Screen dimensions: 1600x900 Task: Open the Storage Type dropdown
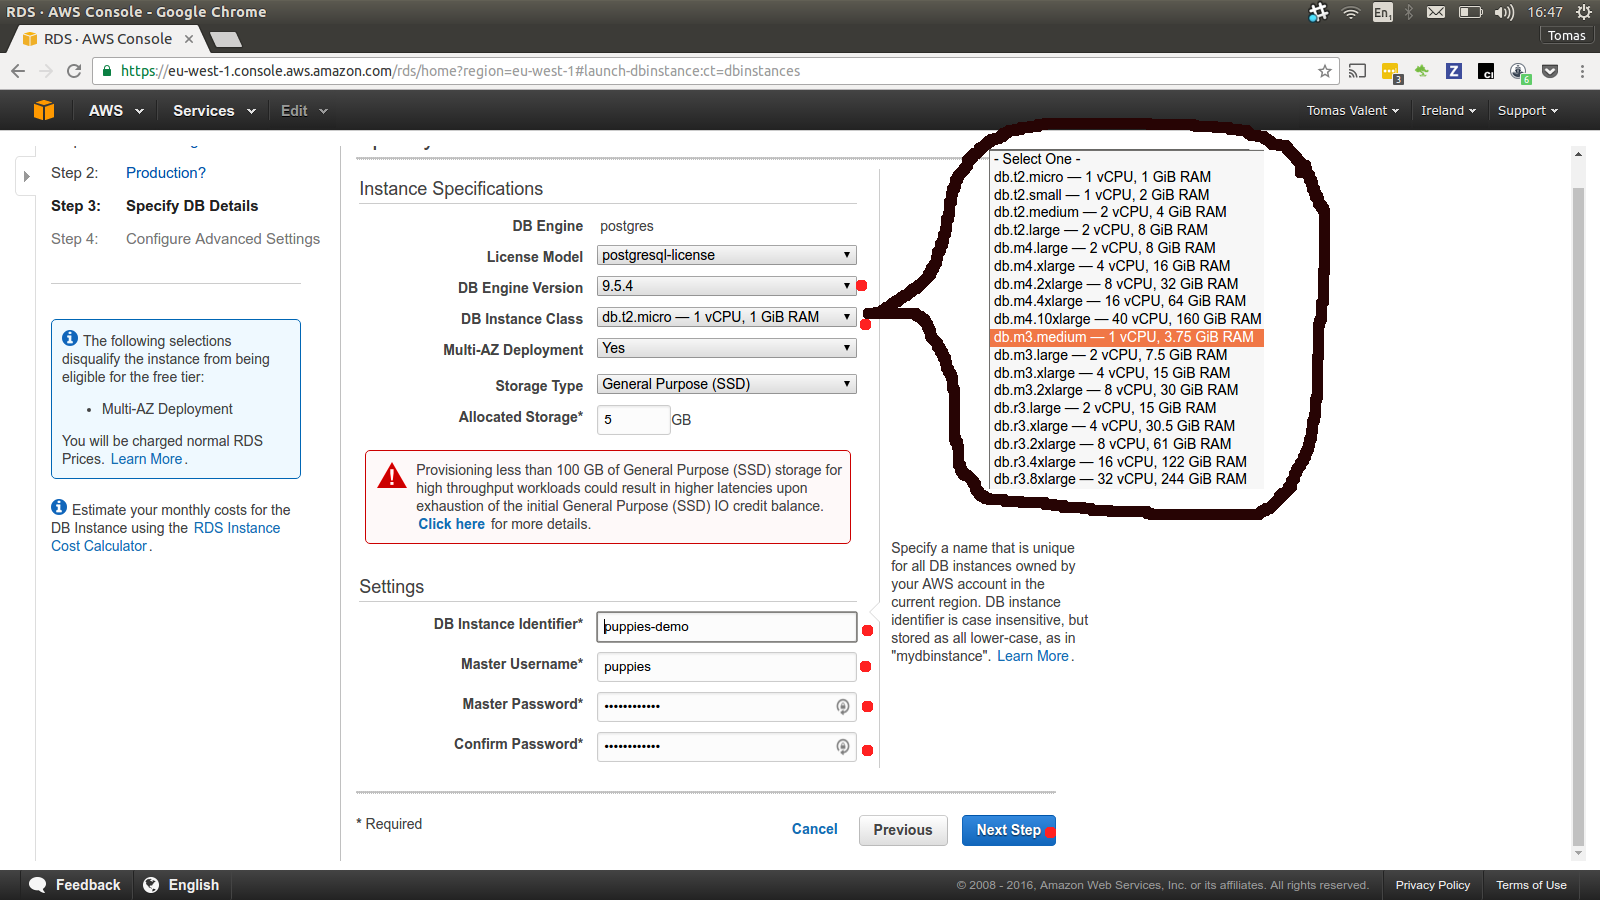pos(727,384)
